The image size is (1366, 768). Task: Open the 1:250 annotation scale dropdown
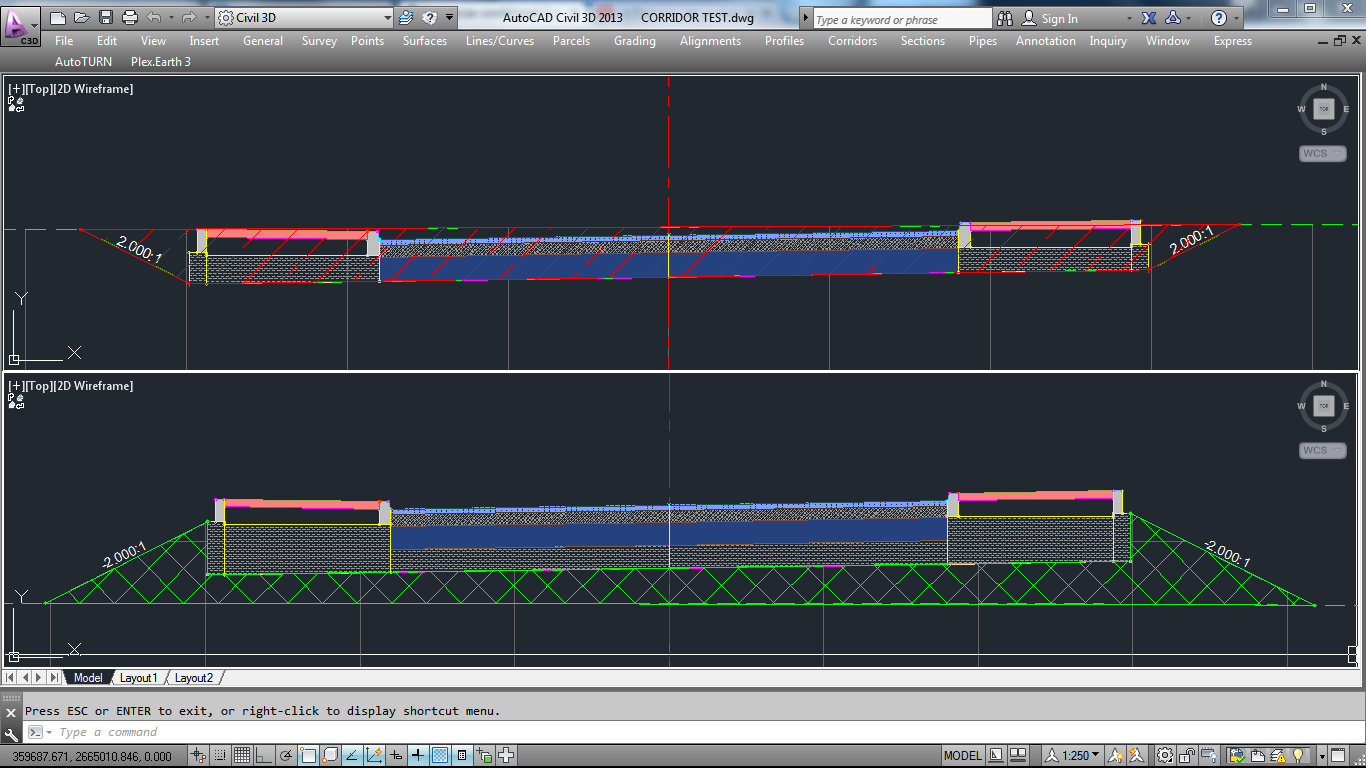pyautogui.click(x=1073, y=755)
